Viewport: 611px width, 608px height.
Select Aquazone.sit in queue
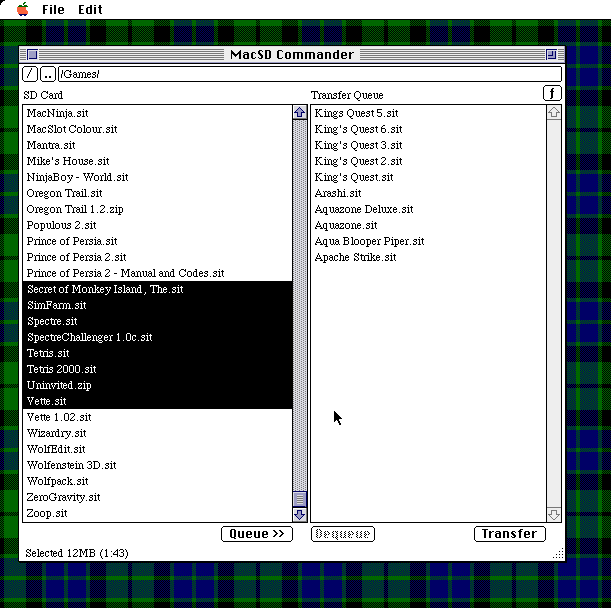tap(429, 225)
